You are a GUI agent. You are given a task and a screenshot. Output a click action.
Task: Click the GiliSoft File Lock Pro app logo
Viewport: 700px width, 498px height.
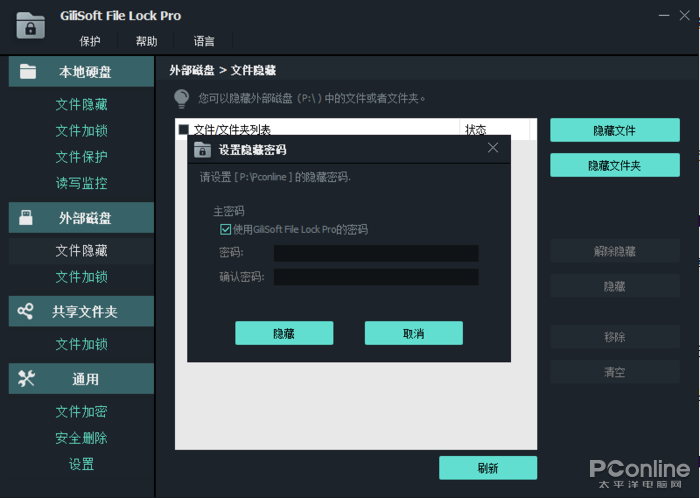[x=30, y=25]
